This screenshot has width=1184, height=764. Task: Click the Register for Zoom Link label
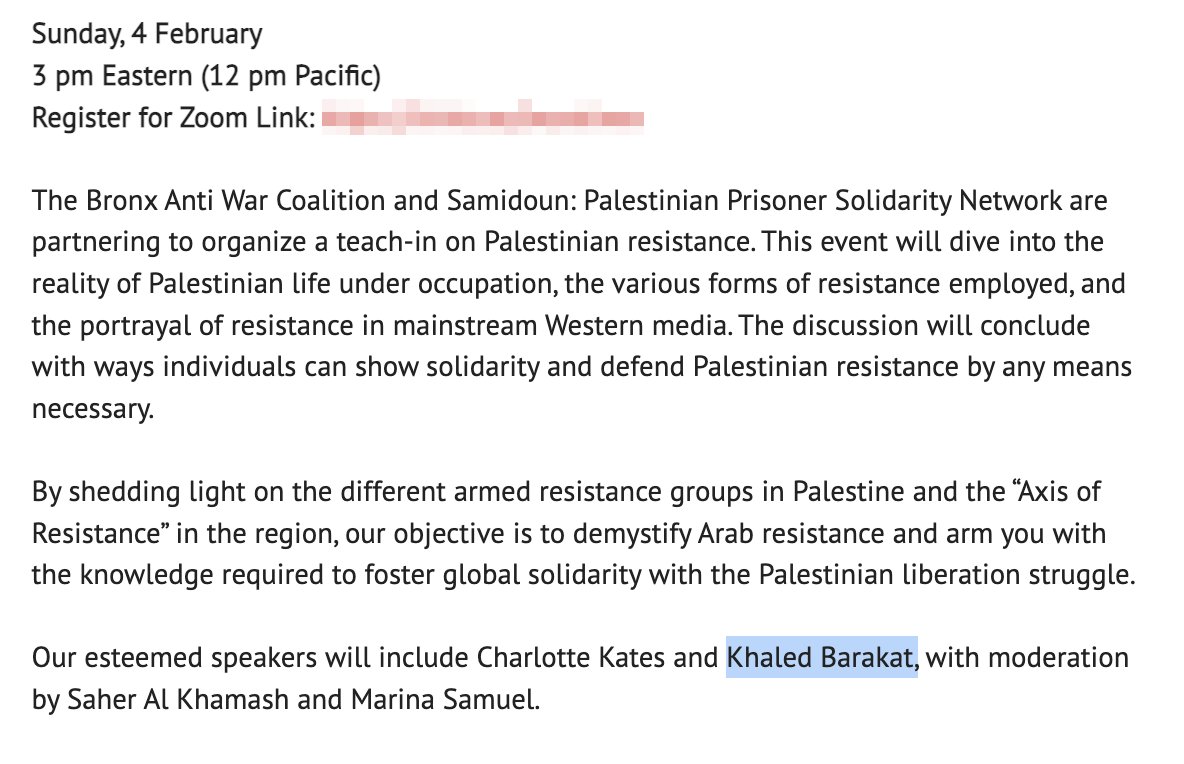point(174,119)
